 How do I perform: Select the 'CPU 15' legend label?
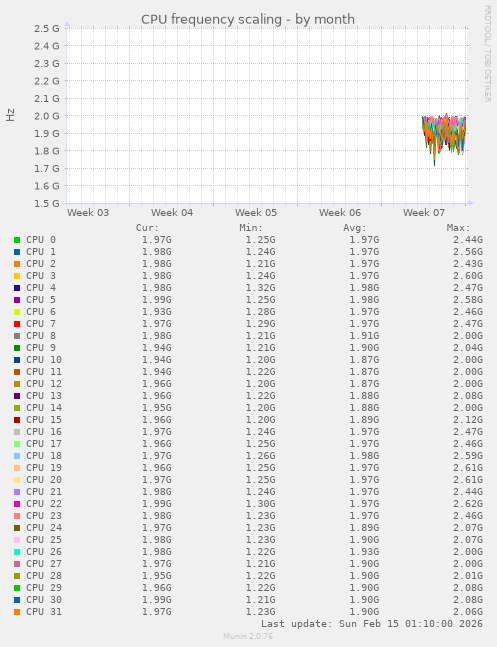(x=44, y=420)
